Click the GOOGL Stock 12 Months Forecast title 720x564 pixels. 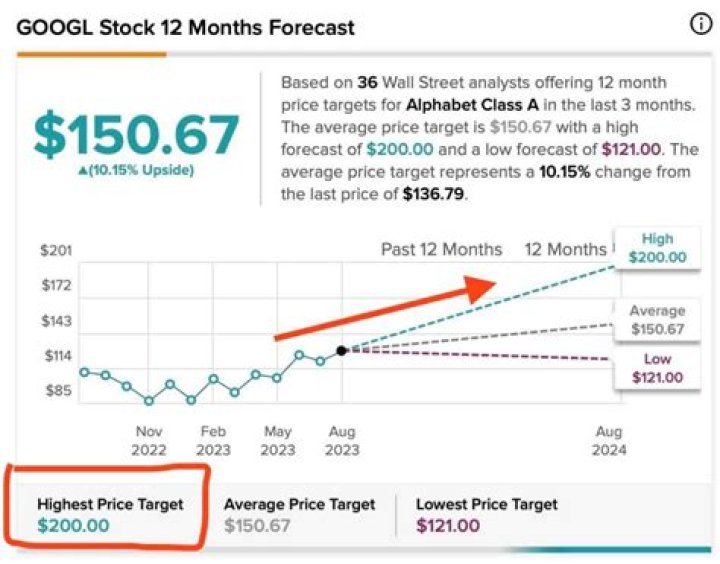[x=186, y=27]
